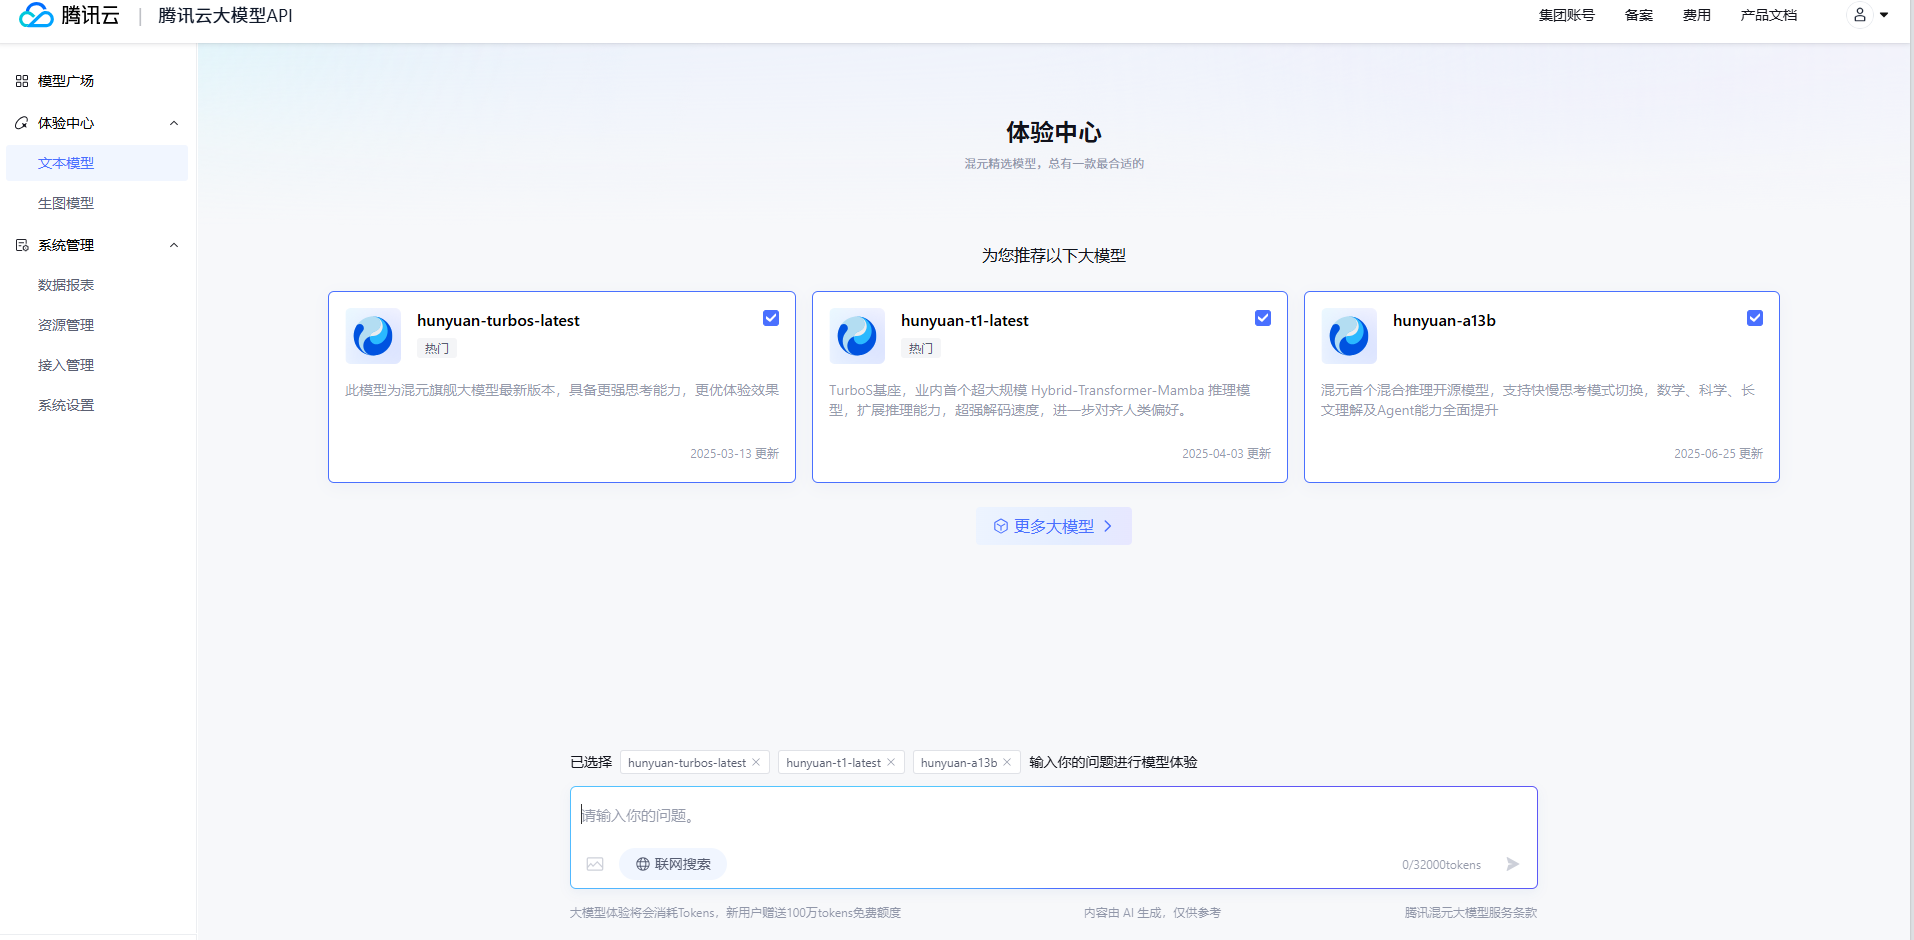Screen dimensions: 1914x940
Task: Focus the question input field
Action: (x=1054, y=816)
